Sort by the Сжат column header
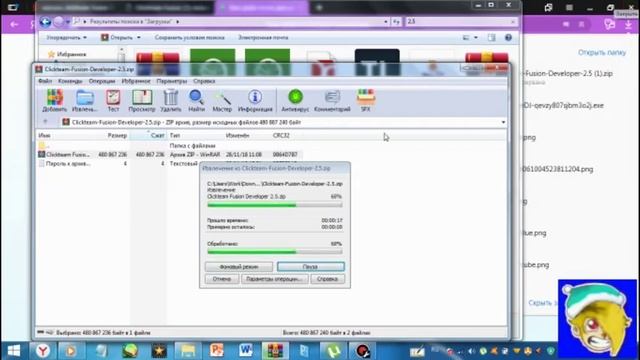The image size is (640, 360). click(148, 135)
